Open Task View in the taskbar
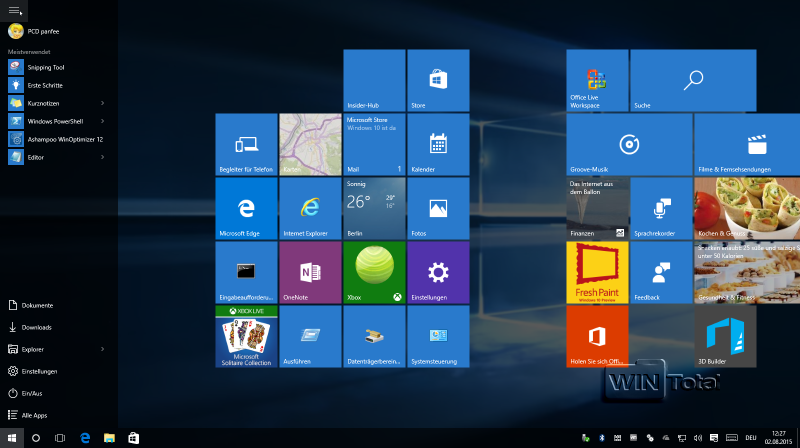 click(60, 438)
